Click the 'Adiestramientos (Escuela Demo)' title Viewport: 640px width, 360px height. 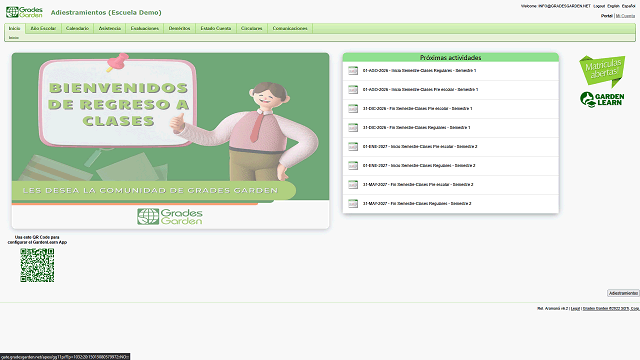[106, 13]
